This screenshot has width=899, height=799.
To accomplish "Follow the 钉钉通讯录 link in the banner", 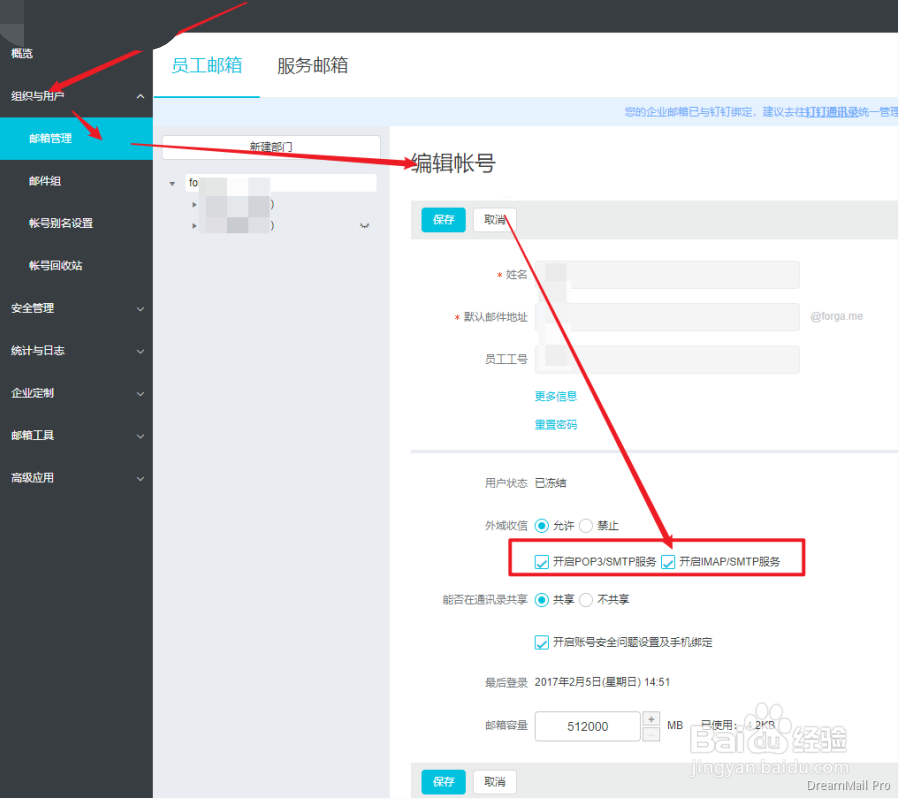I will pos(831,112).
